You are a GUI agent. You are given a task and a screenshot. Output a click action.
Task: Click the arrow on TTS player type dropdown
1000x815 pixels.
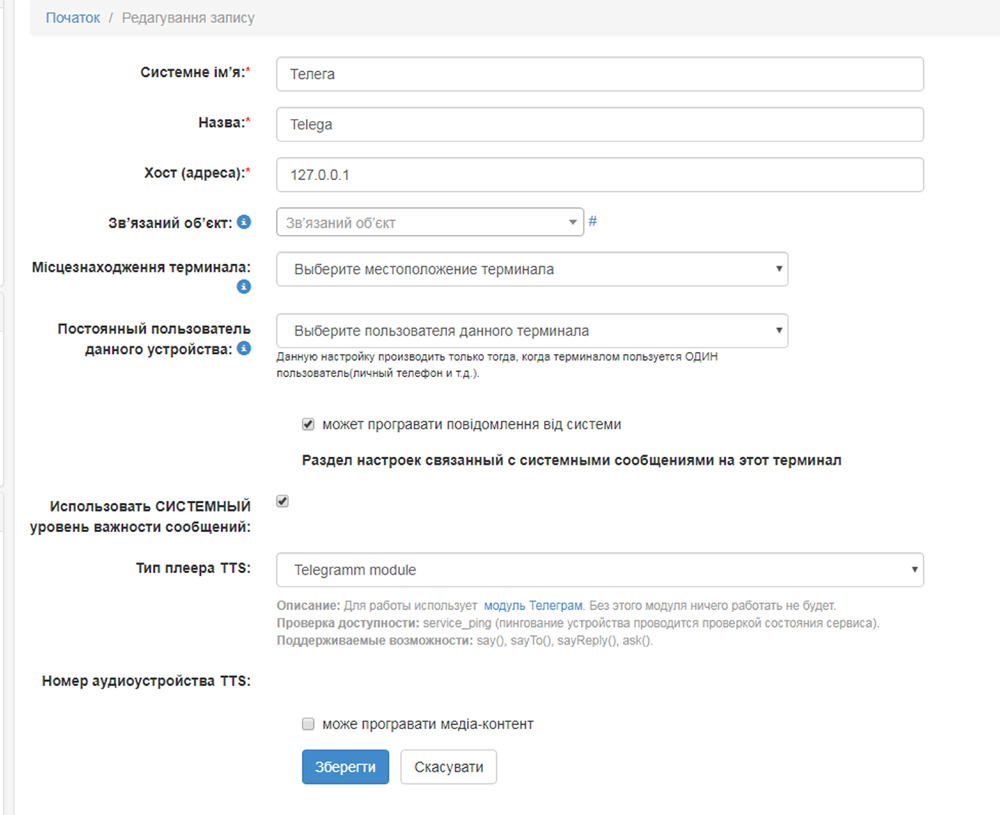[916, 568]
